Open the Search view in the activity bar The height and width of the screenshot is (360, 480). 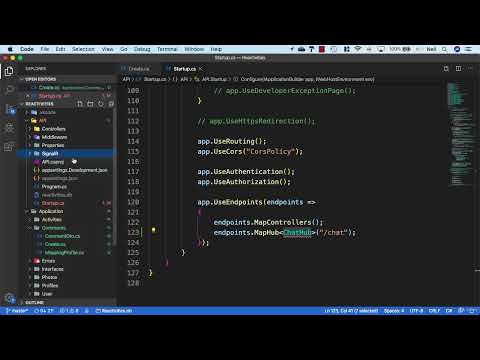pyautogui.click(x=9, y=90)
